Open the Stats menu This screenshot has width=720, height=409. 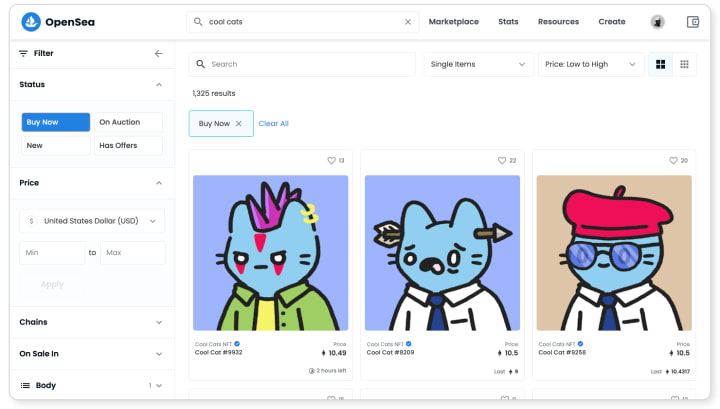[x=508, y=22]
